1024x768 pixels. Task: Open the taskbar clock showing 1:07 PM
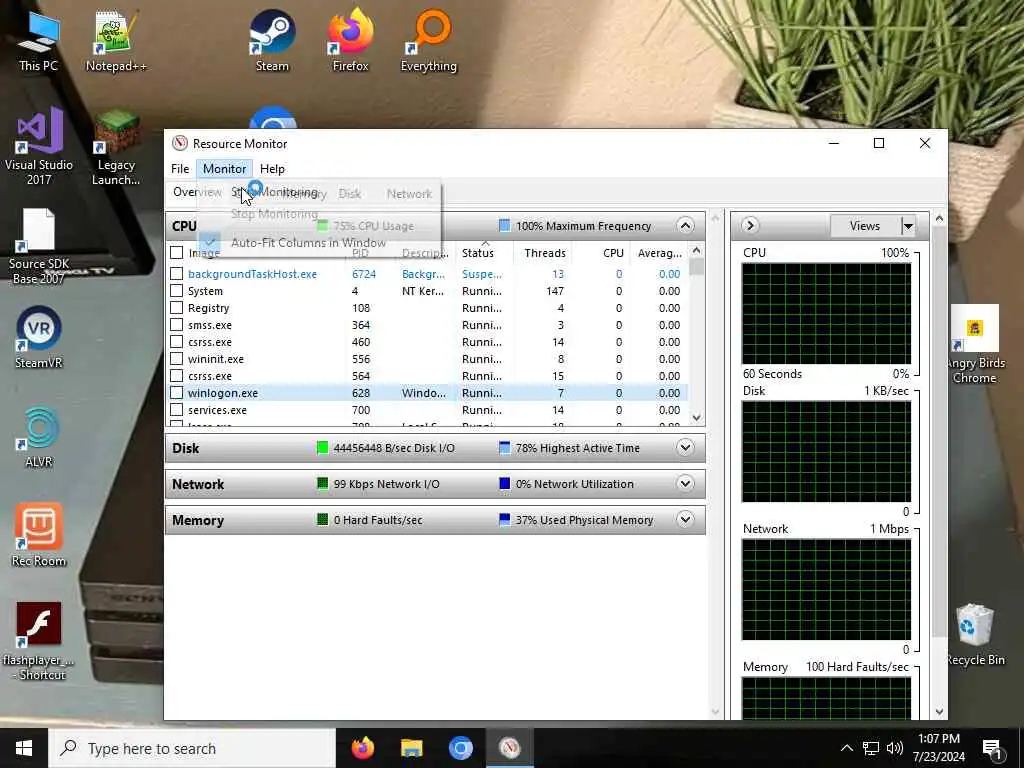pyautogui.click(x=938, y=748)
